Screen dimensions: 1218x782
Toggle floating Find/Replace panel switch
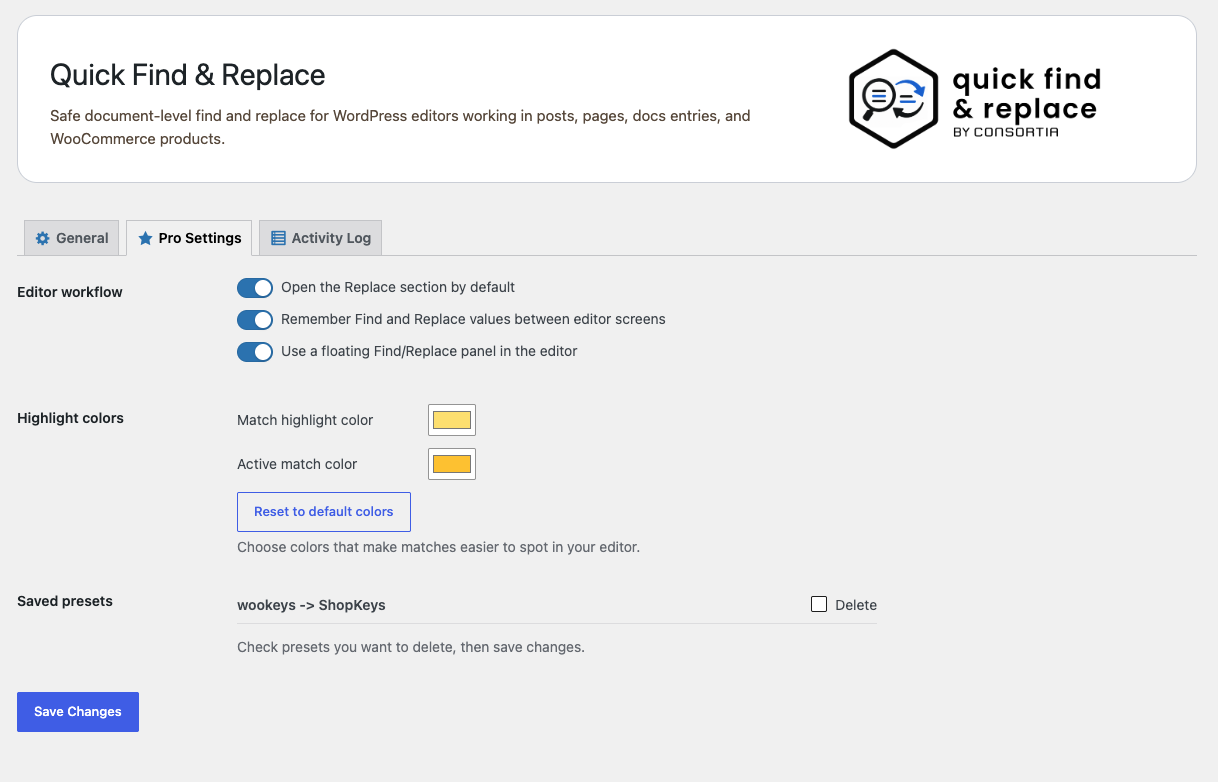pyautogui.click(x=255, y=352)
